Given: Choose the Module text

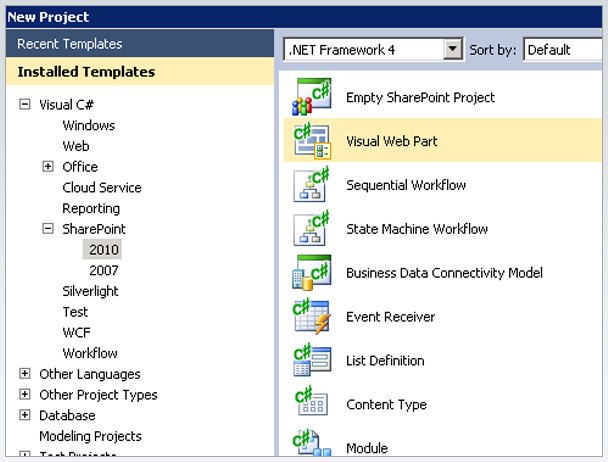Looking at the screenshot, I should click(367, 448).
